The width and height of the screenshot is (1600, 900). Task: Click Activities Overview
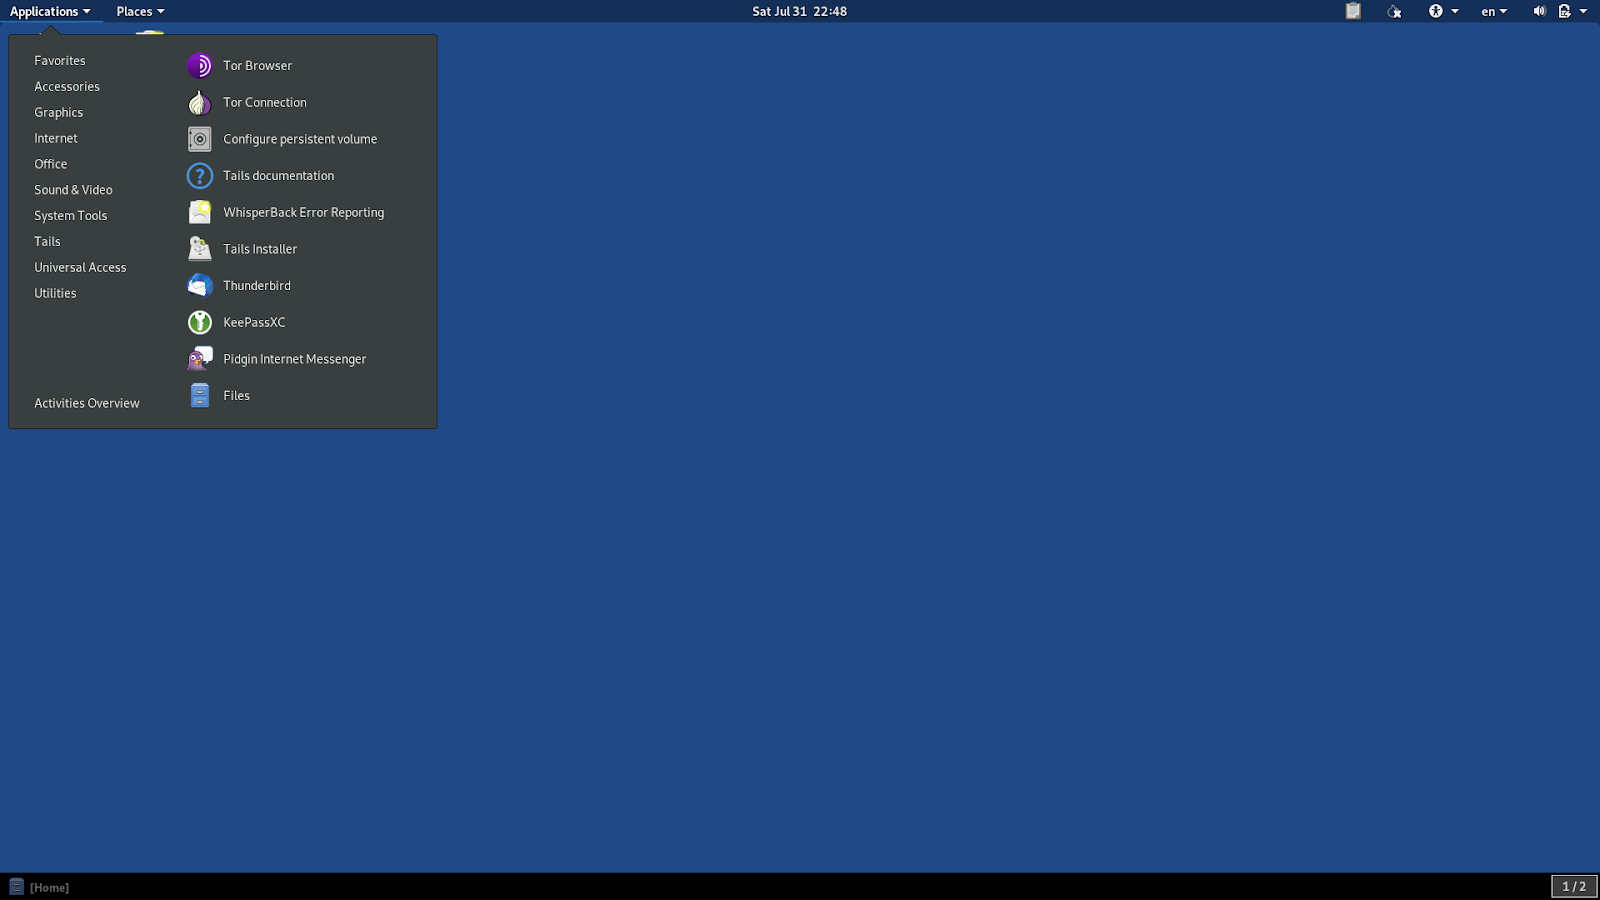(87, 404)
